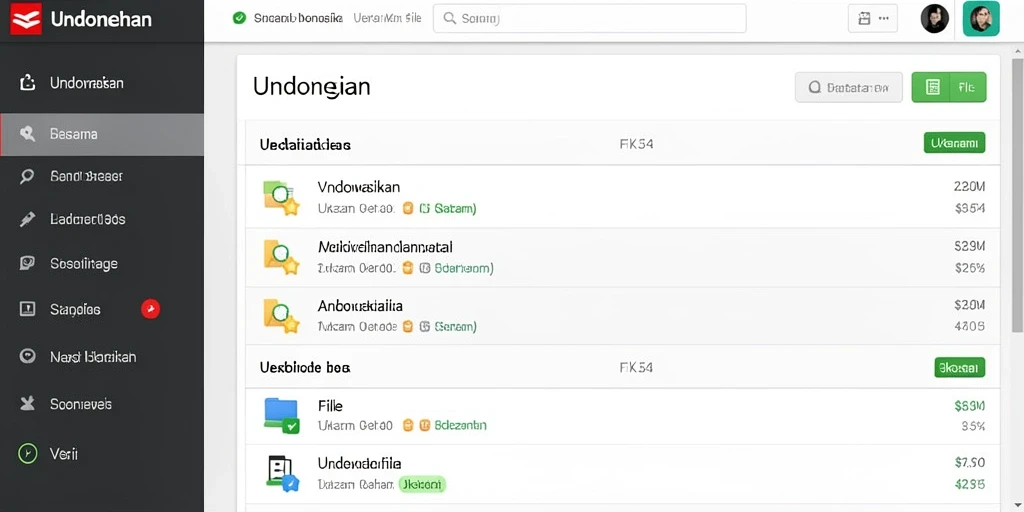Image resolution: width=1024 pixels, height=512 pixels.
Task: Click the Anboicakialiia file name
Action: (x=360, y=306)
